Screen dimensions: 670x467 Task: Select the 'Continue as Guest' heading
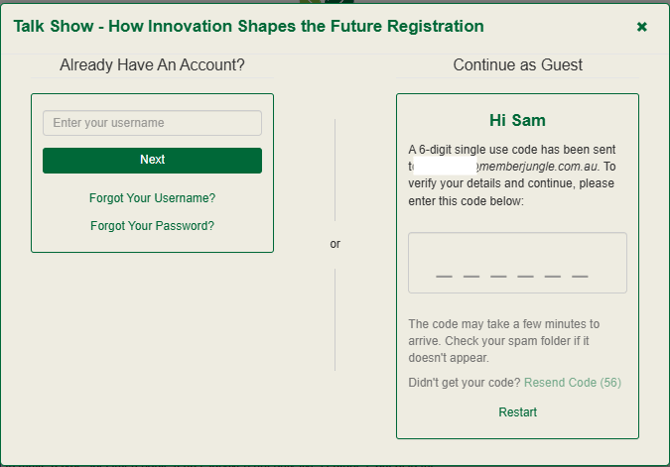[x=517, y=65]
